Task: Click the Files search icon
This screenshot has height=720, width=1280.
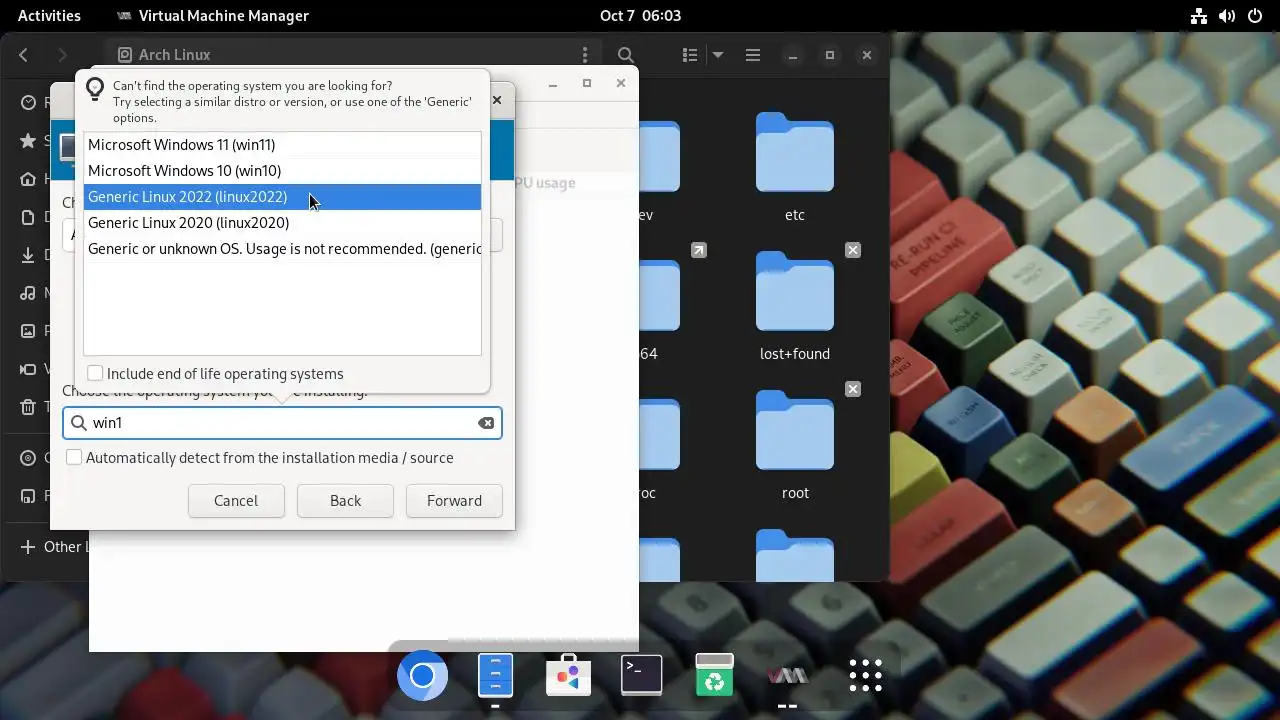Action: click(x=625, y=55)
